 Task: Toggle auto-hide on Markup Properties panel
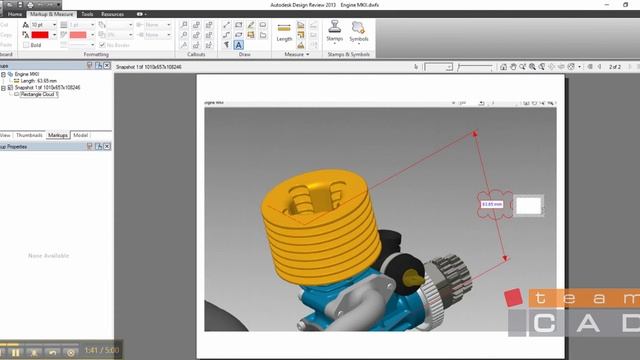[98, 146]
